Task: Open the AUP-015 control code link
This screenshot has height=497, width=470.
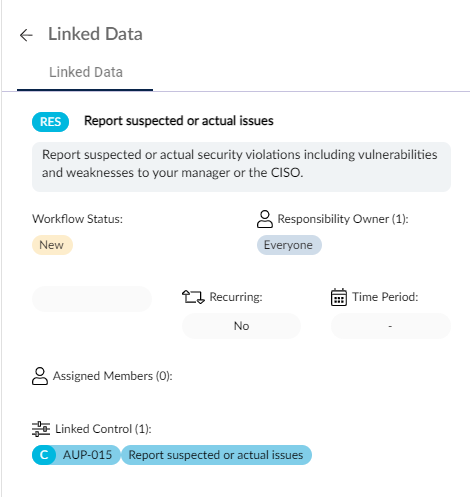Action: pos(87,455)
